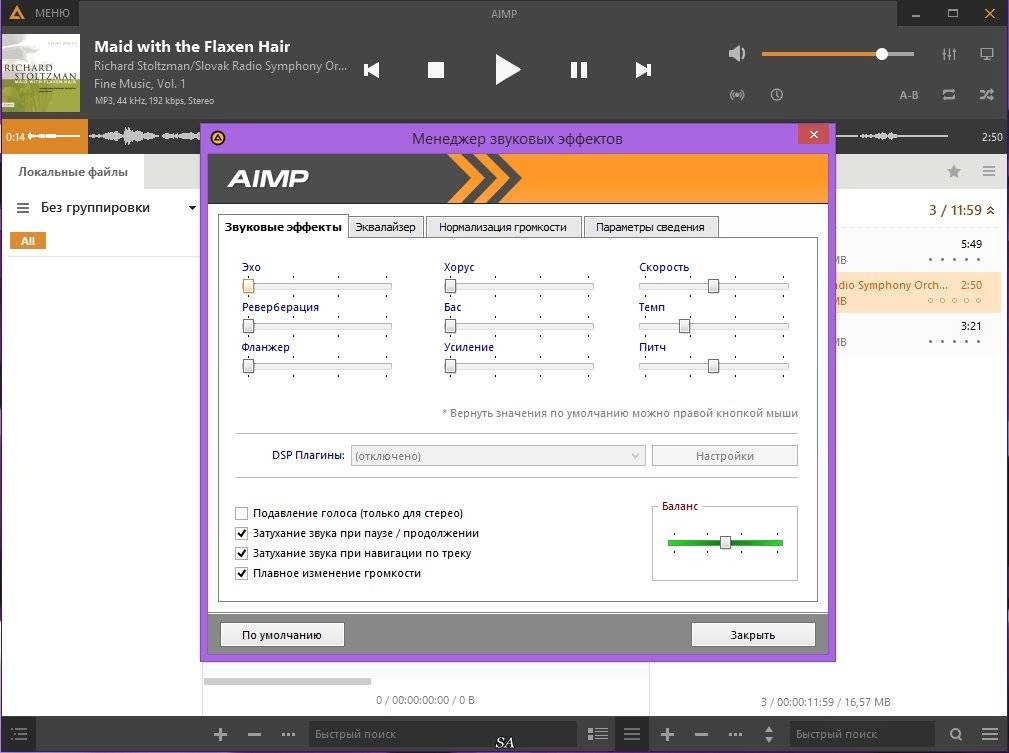Select the playlist track lasting 3:21

coord(919,333)
